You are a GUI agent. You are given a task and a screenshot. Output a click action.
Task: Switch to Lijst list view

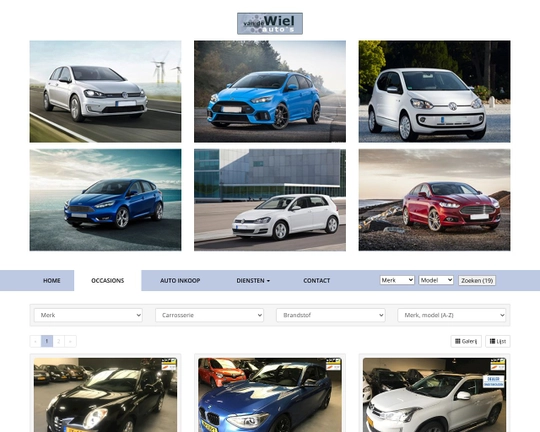(x=498, y=341)
